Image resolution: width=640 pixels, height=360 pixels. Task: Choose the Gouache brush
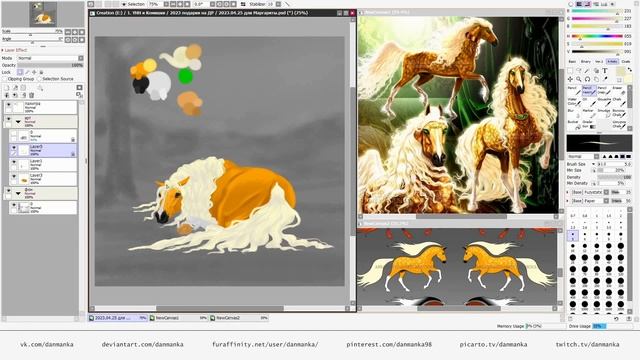click(604, 102)
